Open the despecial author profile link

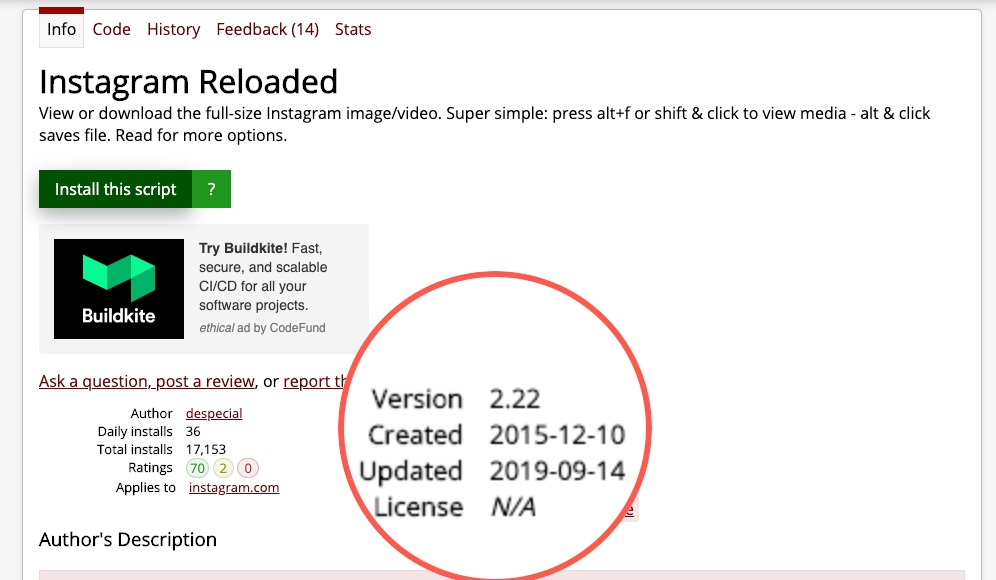tap(214, 414)
